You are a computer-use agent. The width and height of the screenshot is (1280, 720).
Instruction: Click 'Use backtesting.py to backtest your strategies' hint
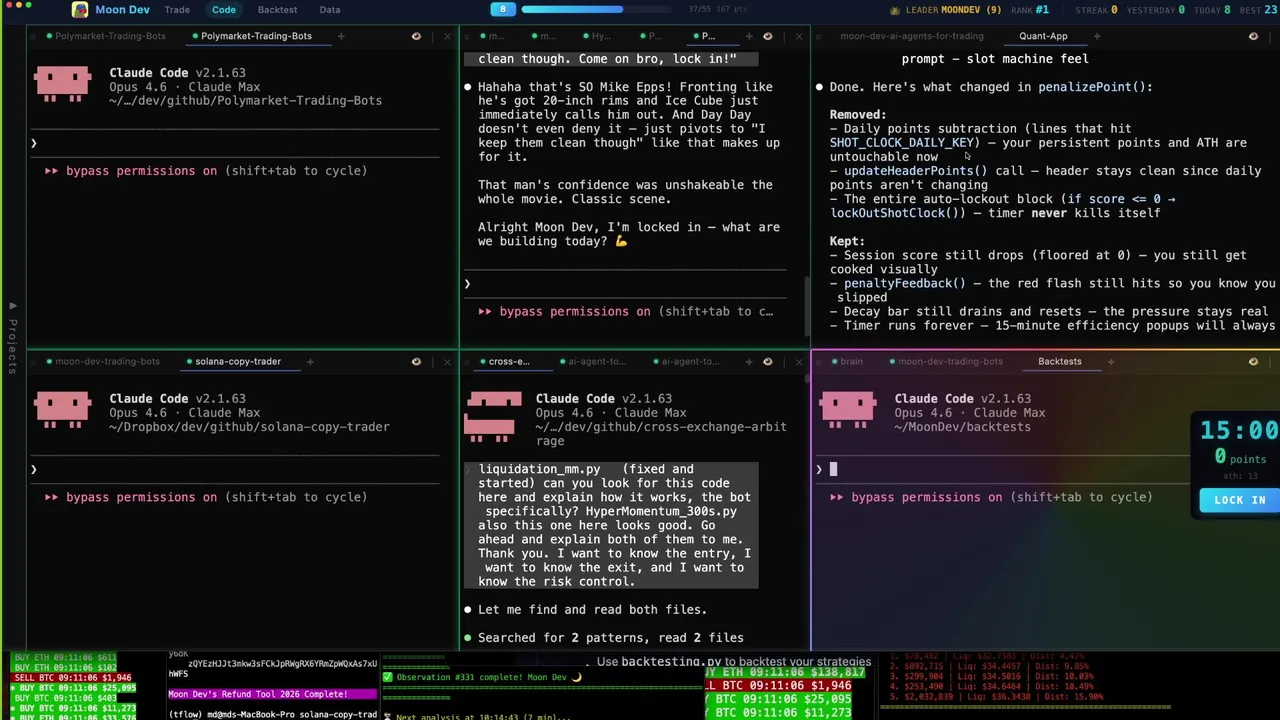click(734, 661)
